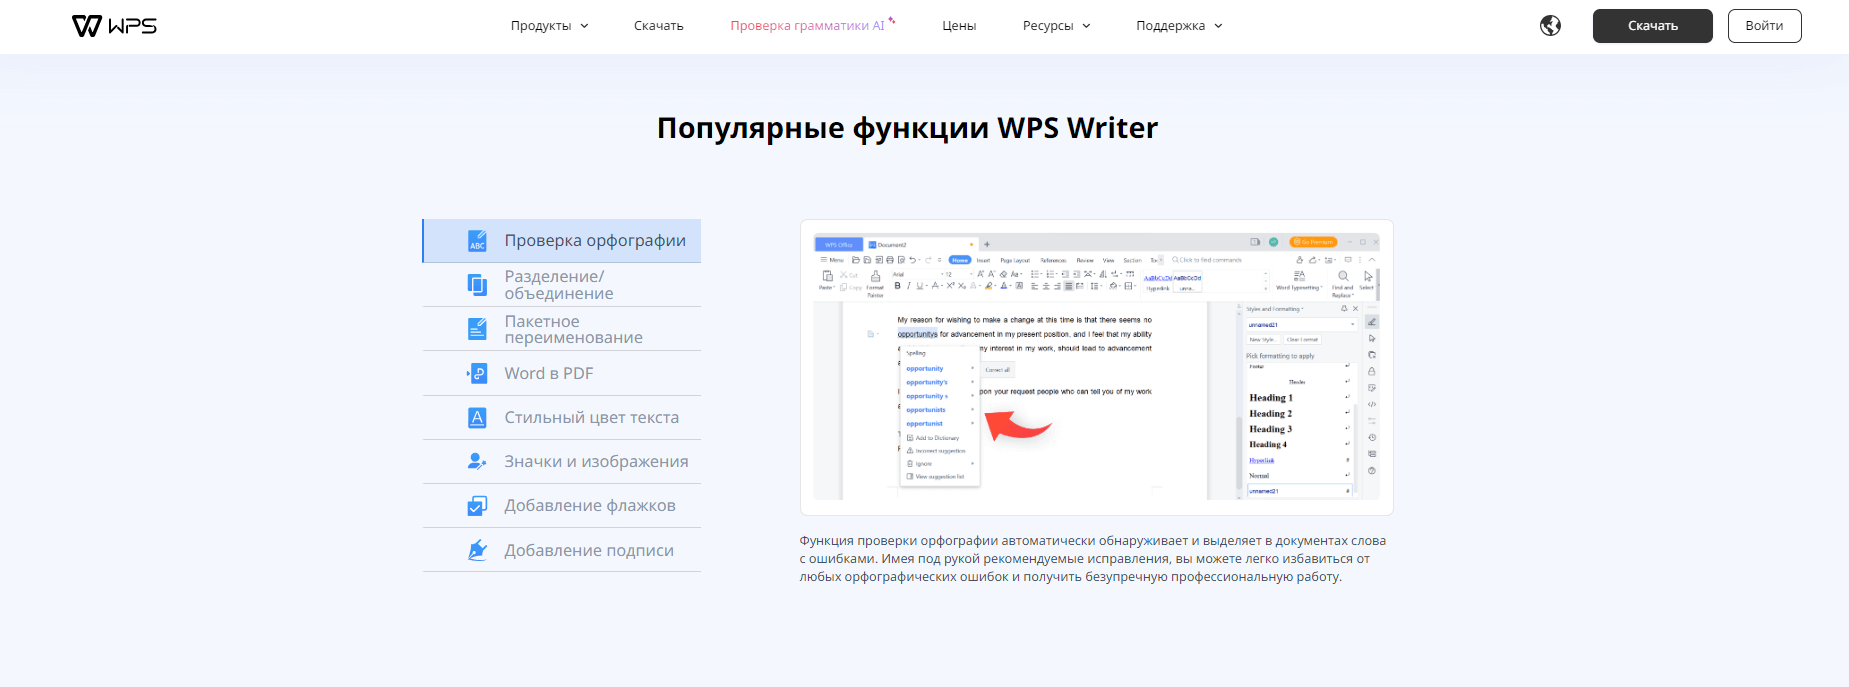Click the Word to PDF icon
This screenshot has width=1849, height=687.
coord(478,373)
